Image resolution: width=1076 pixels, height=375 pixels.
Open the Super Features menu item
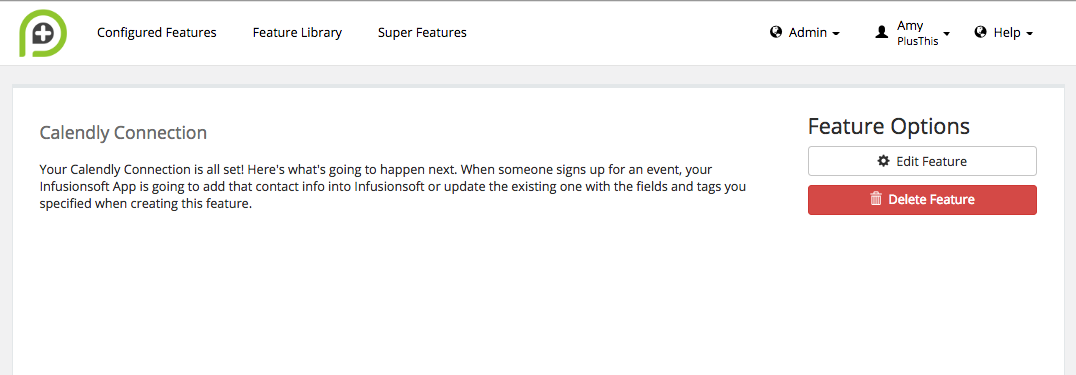pos(422,32)
